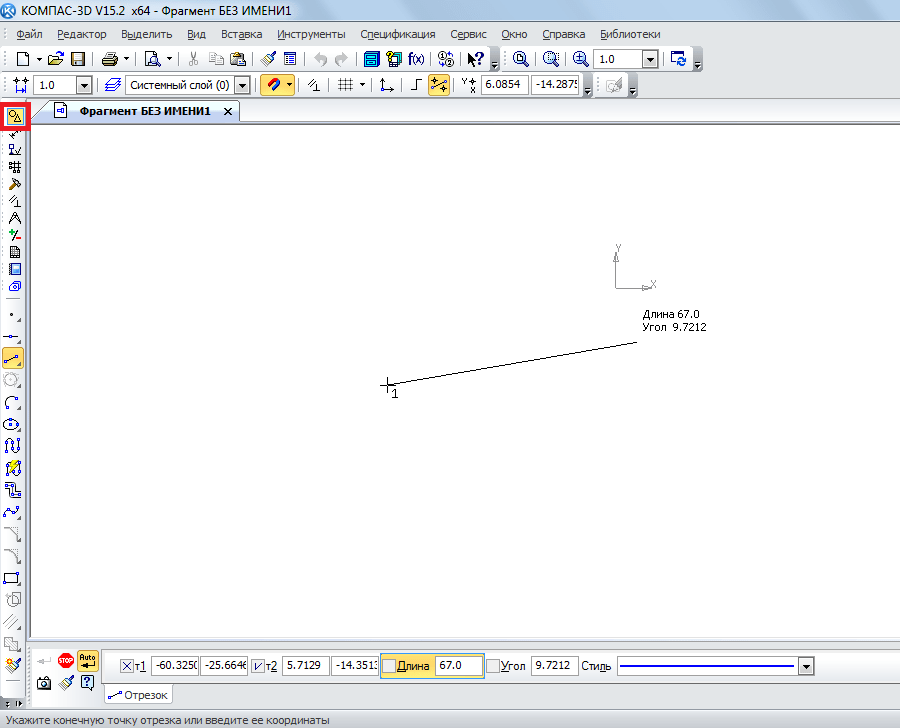This screenshot has height=728, width=900.
Task: Click the Длина value input field
Action: point(458,666)
